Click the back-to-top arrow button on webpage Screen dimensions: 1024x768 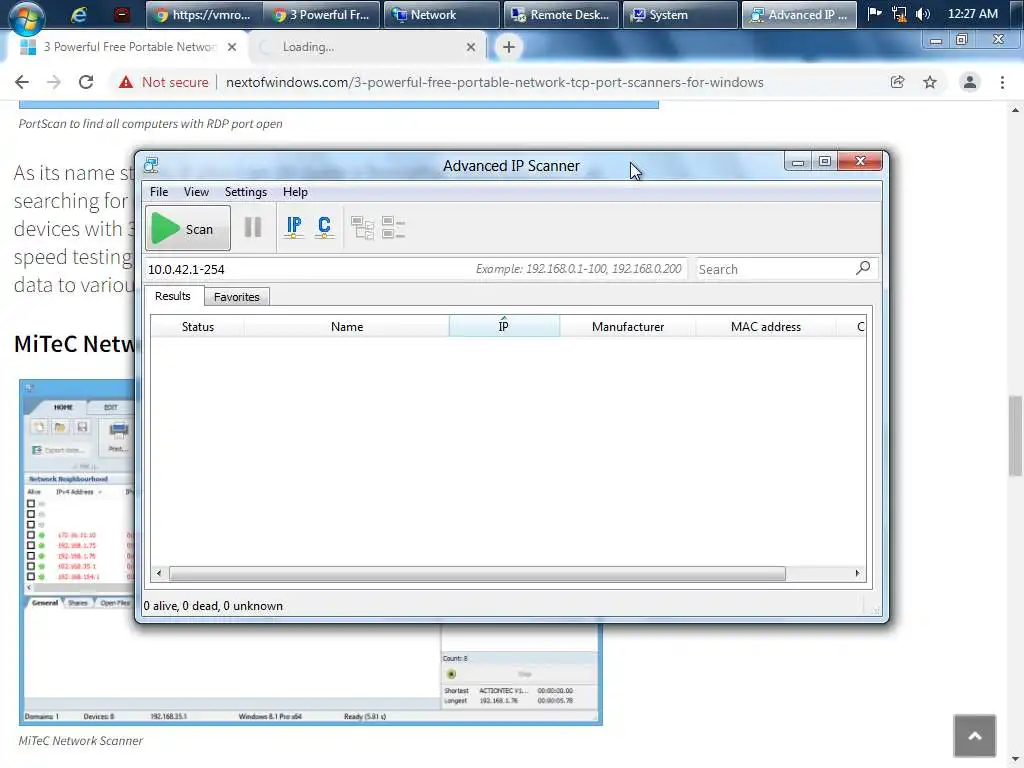[x=974, y=735]
